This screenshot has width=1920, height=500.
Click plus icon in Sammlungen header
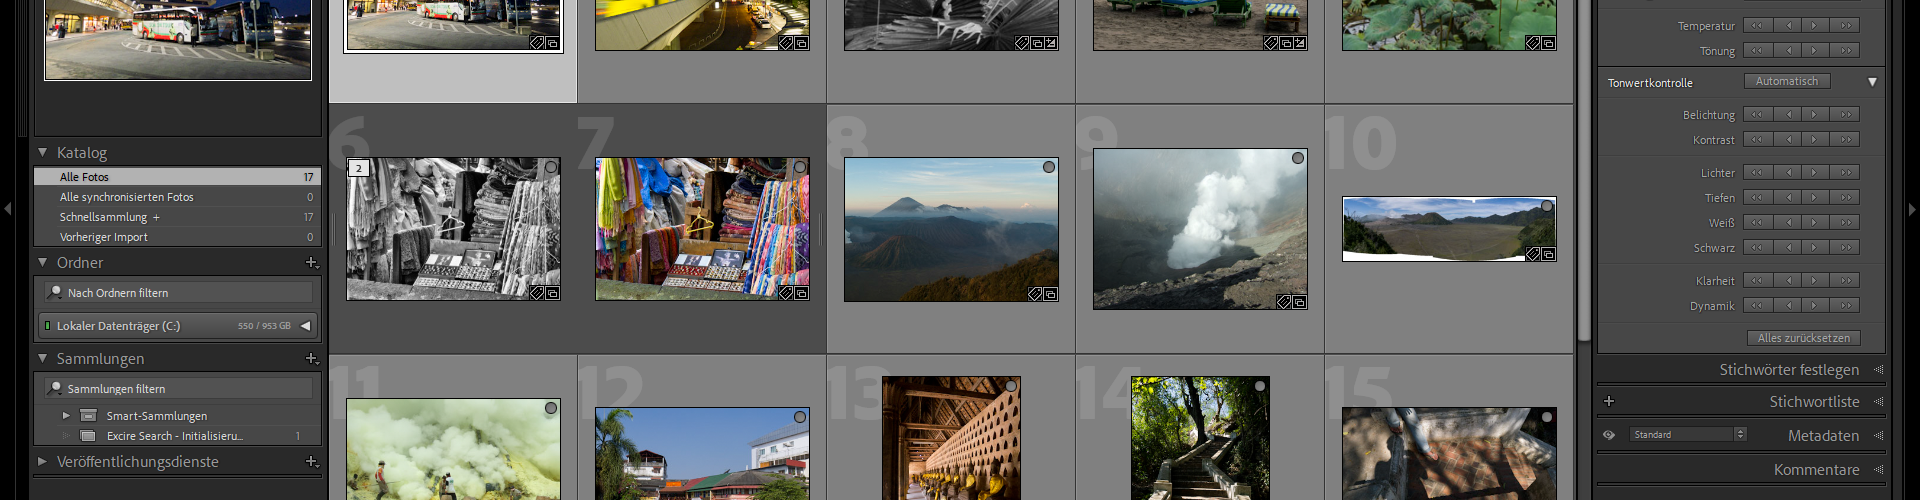point(312,359)
